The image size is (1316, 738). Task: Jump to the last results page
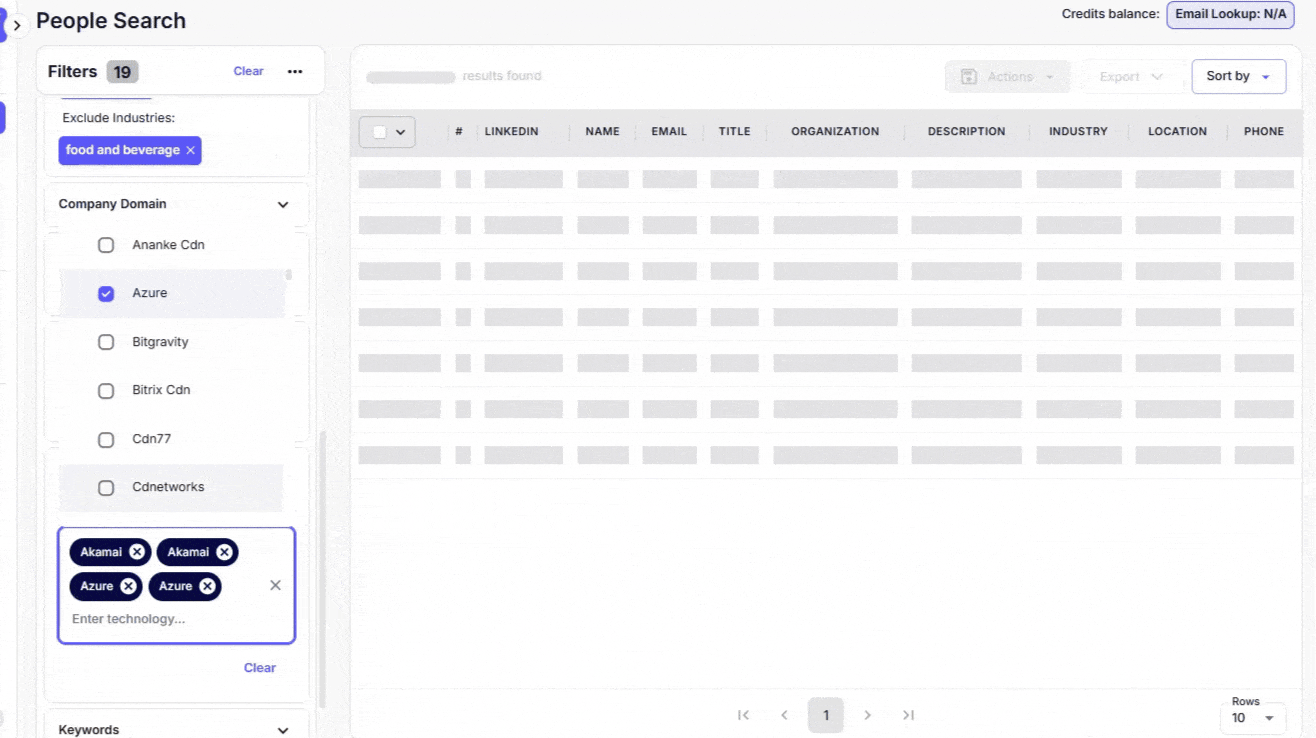[908, 715]
